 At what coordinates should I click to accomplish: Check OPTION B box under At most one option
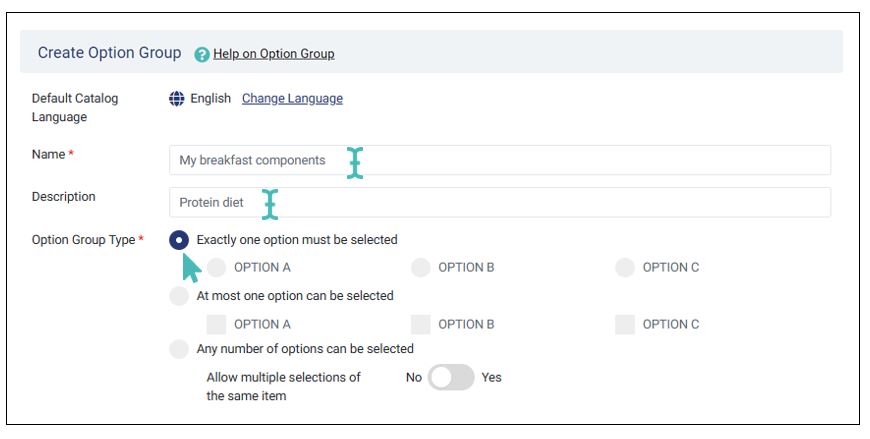(421, 324)
